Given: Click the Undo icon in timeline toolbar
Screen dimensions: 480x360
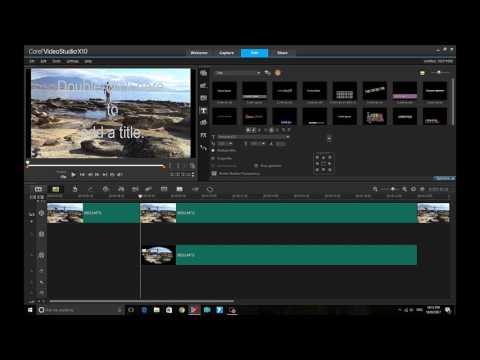Looking at the screenshot, I should coord(75,189).
